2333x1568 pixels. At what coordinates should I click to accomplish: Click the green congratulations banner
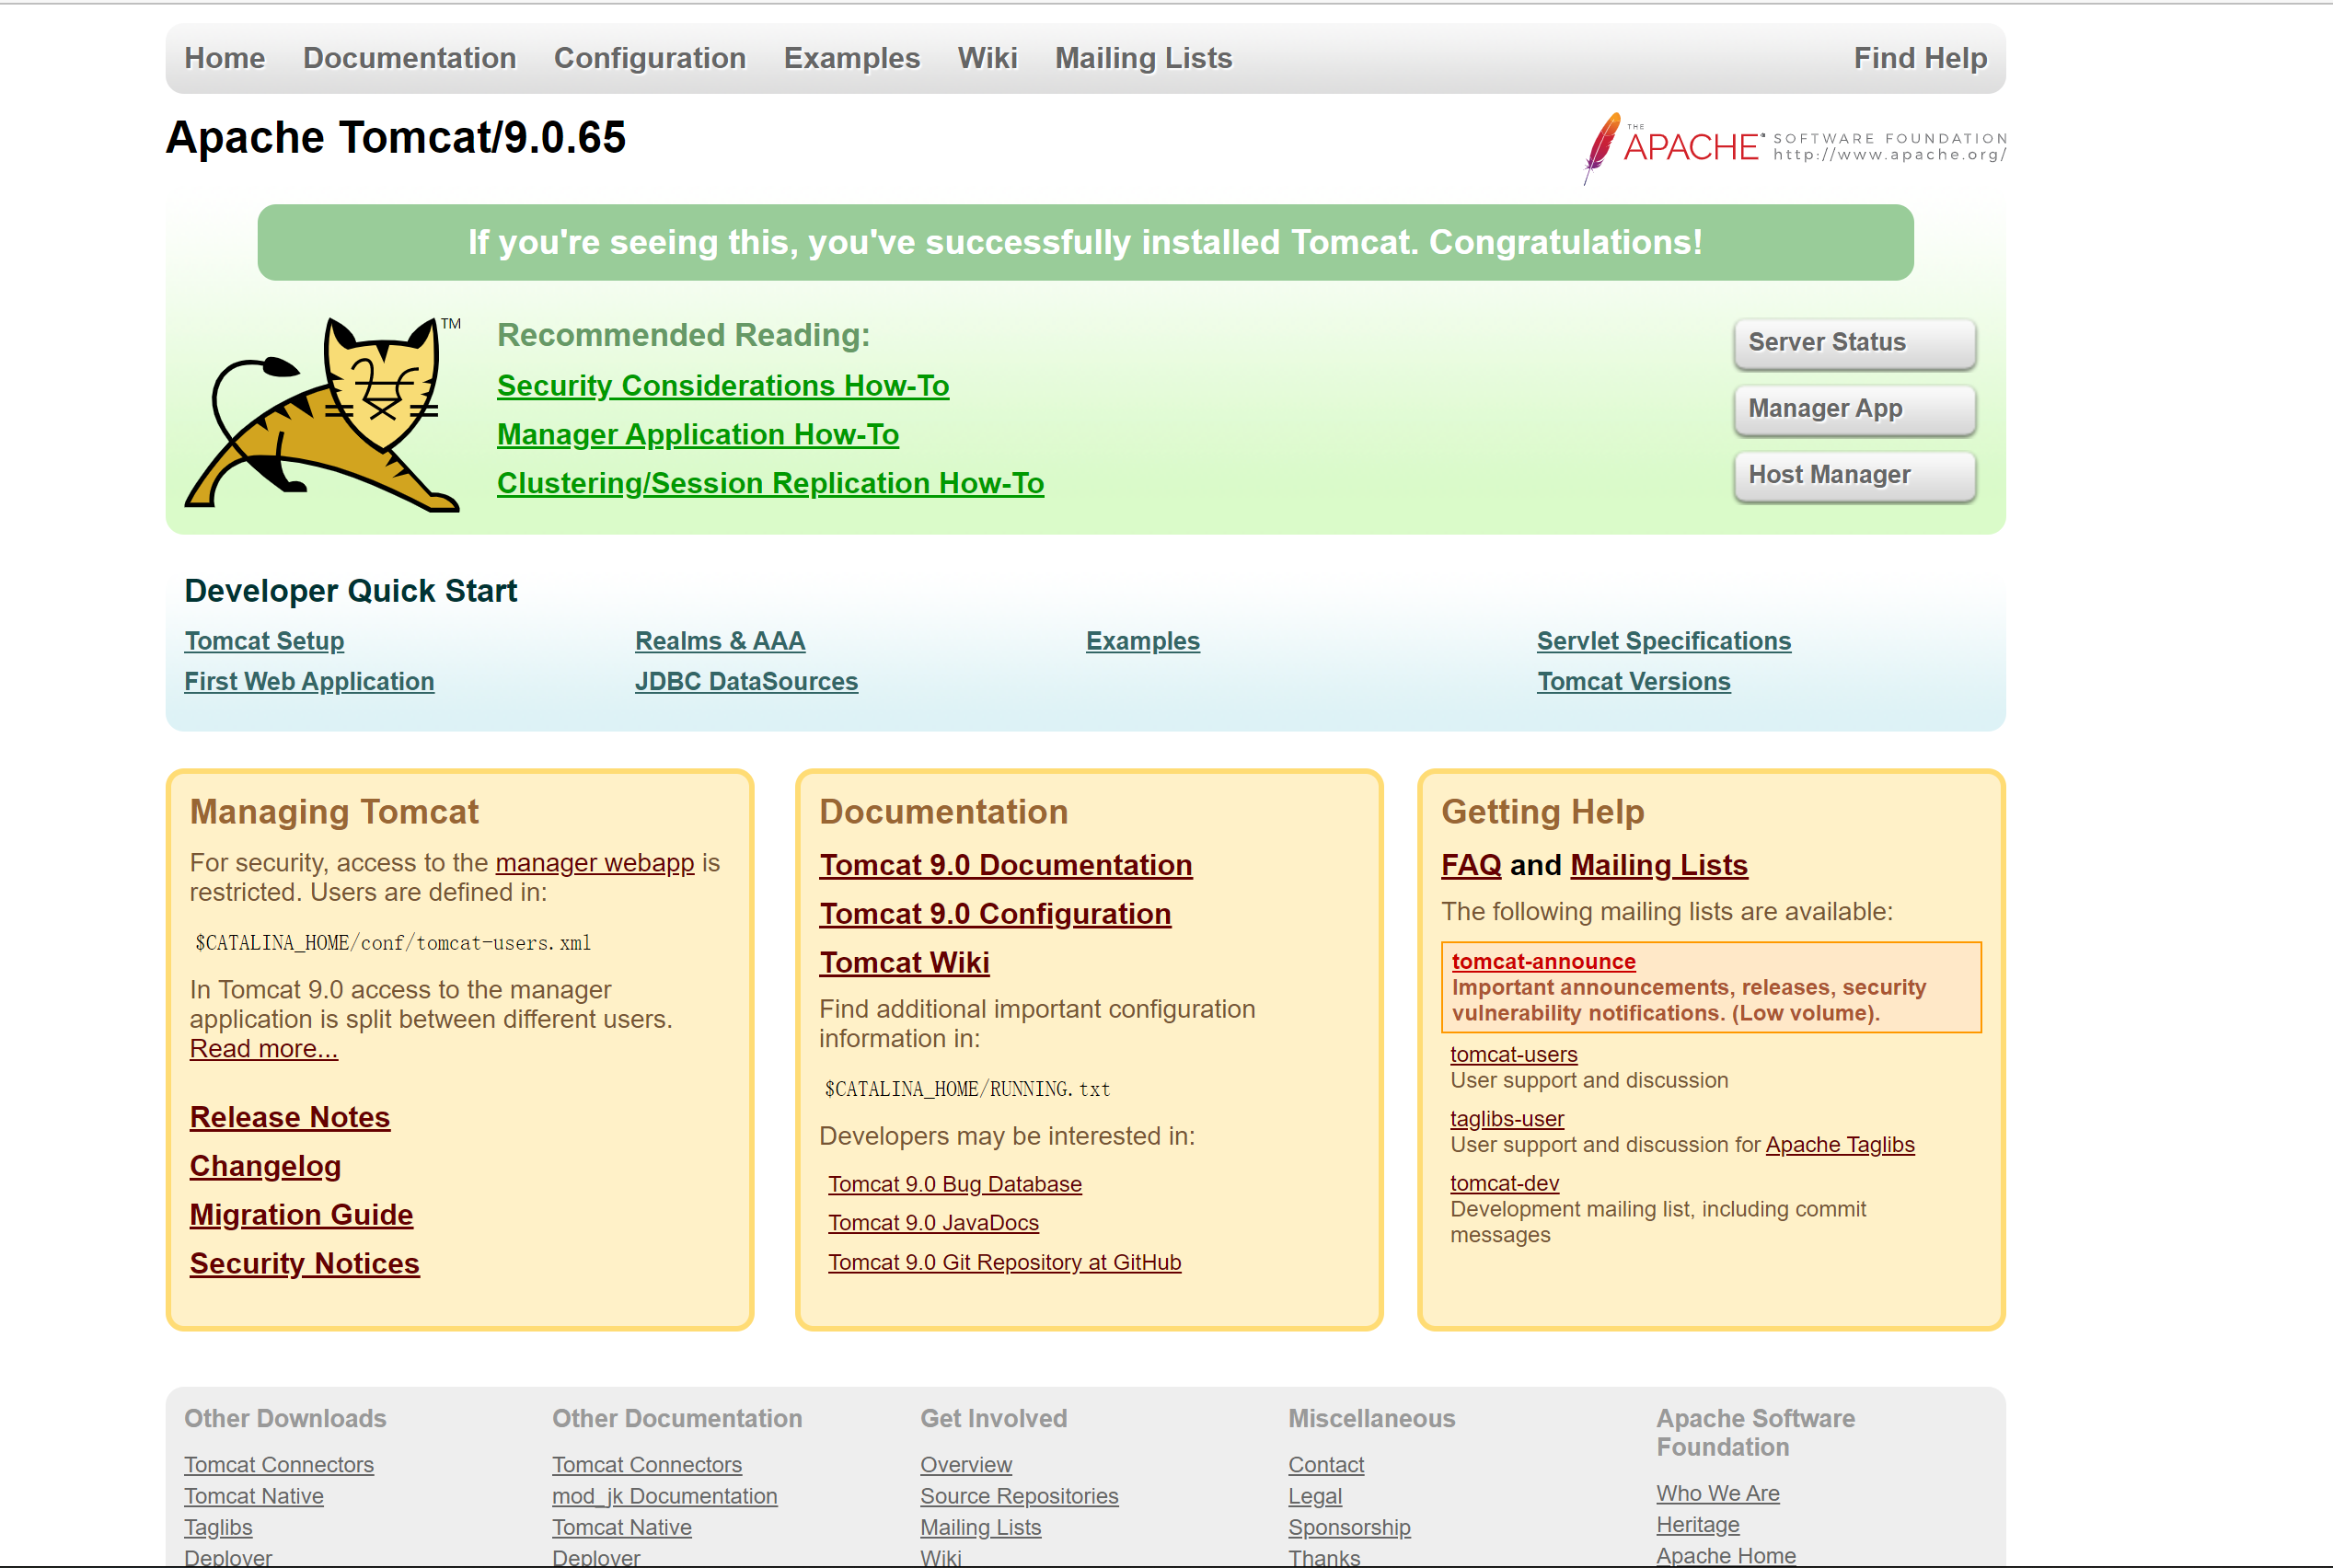pyautogui.click(x=1086, y=242)
